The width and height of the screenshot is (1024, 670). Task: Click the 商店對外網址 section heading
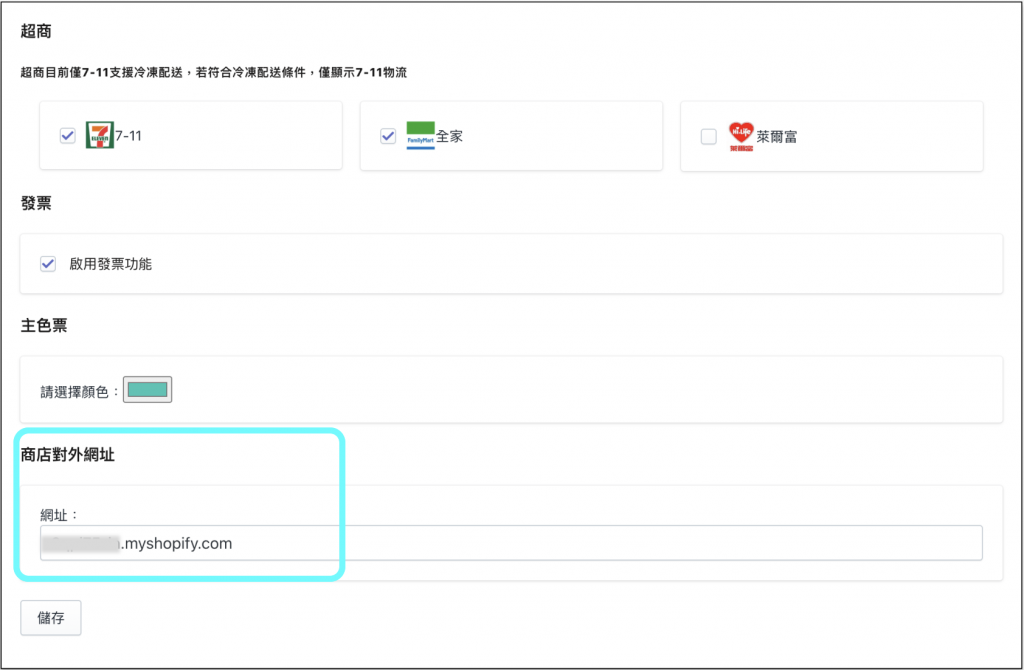tap(69, 455)
